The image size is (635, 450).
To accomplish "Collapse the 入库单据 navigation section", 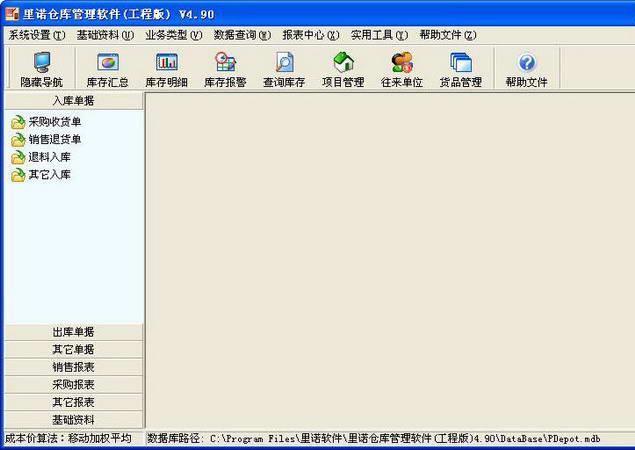I will tap(74, 100).
